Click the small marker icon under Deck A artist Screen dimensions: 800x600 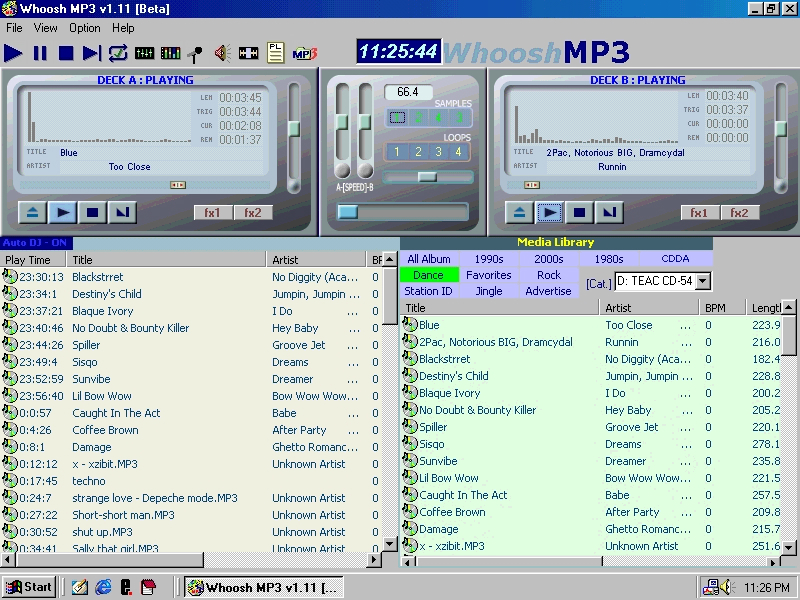click(x=178, y=185)
